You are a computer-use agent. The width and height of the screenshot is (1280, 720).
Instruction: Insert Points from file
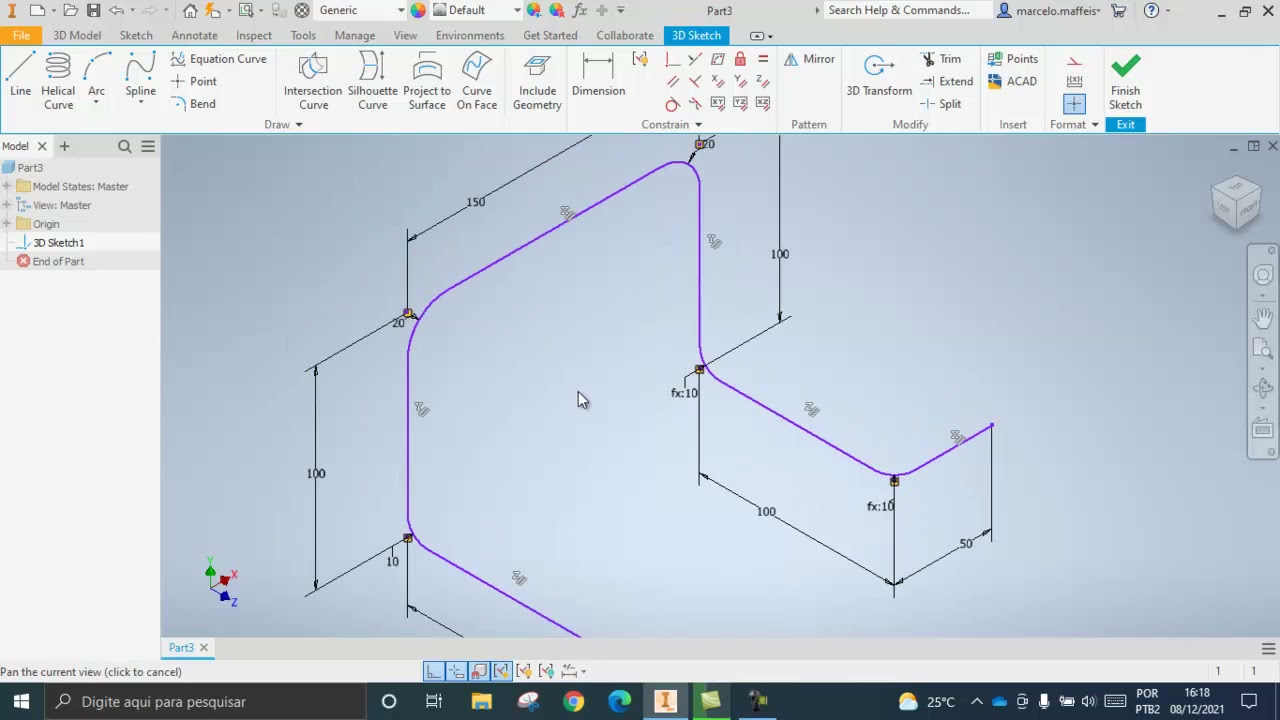1012,59
